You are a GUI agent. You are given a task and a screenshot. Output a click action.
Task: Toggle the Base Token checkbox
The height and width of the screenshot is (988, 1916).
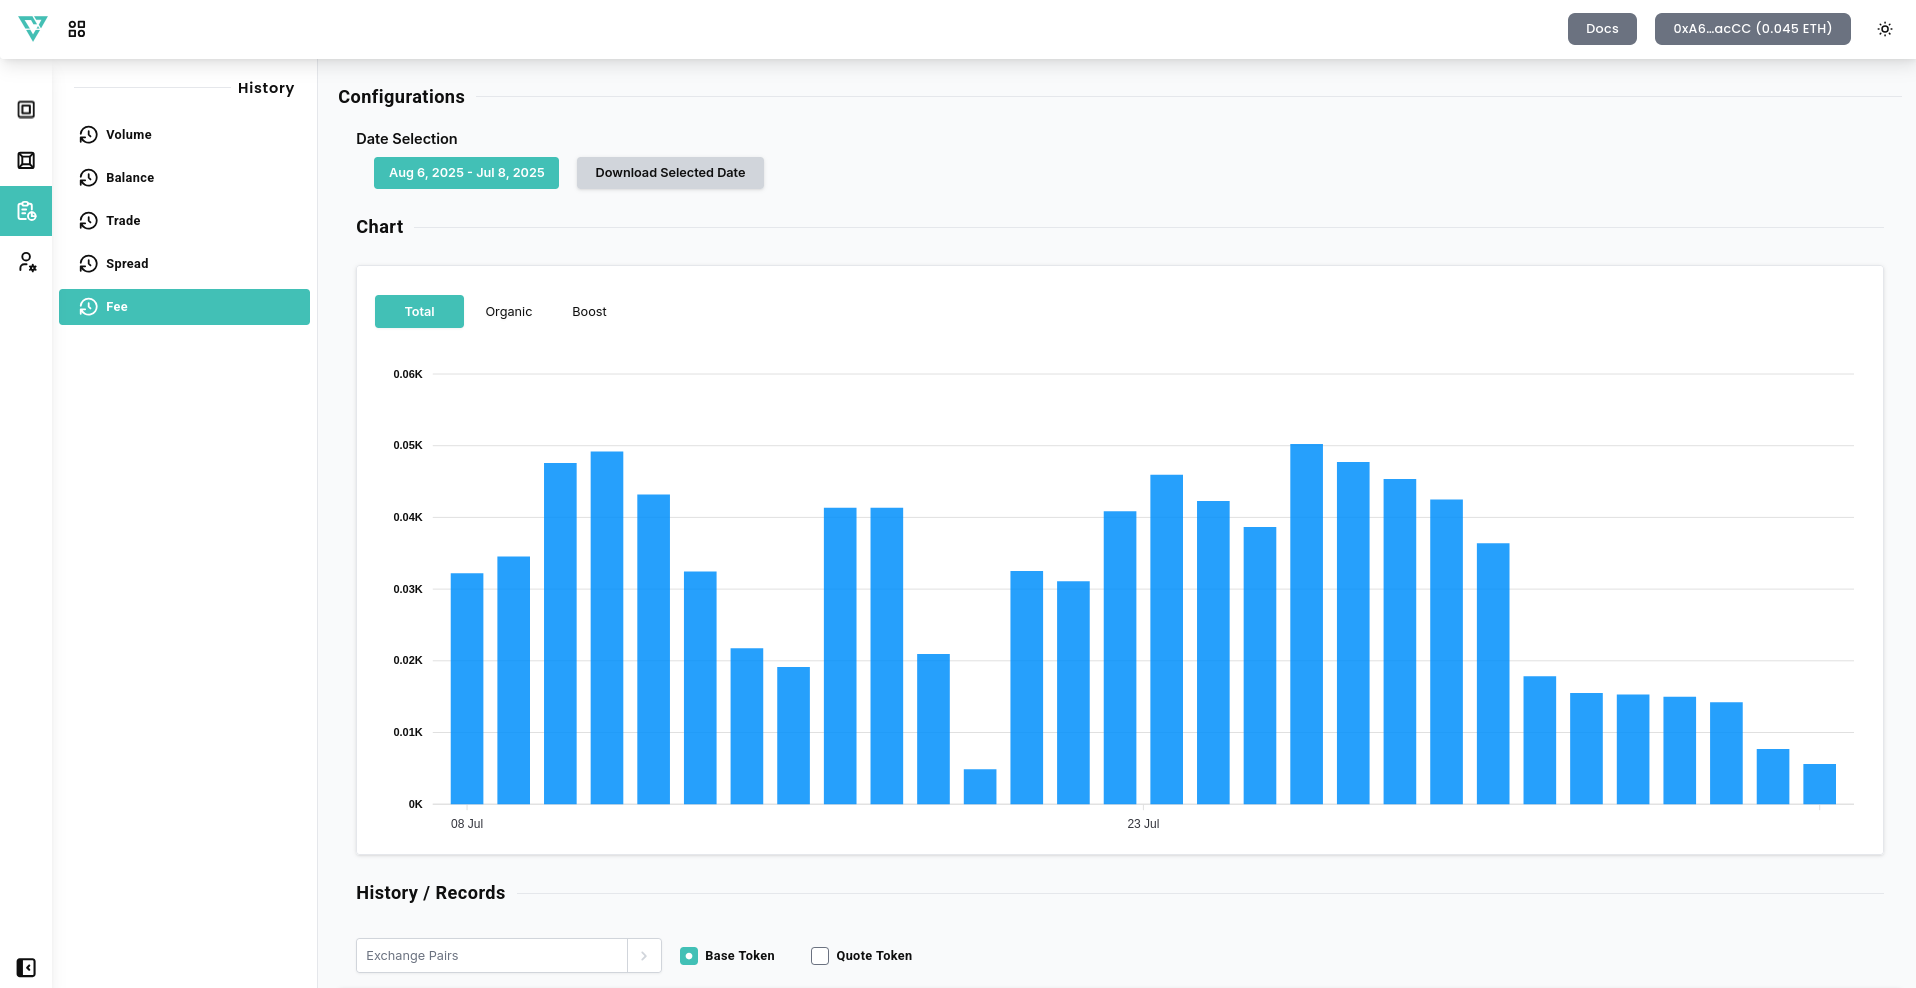689,956
